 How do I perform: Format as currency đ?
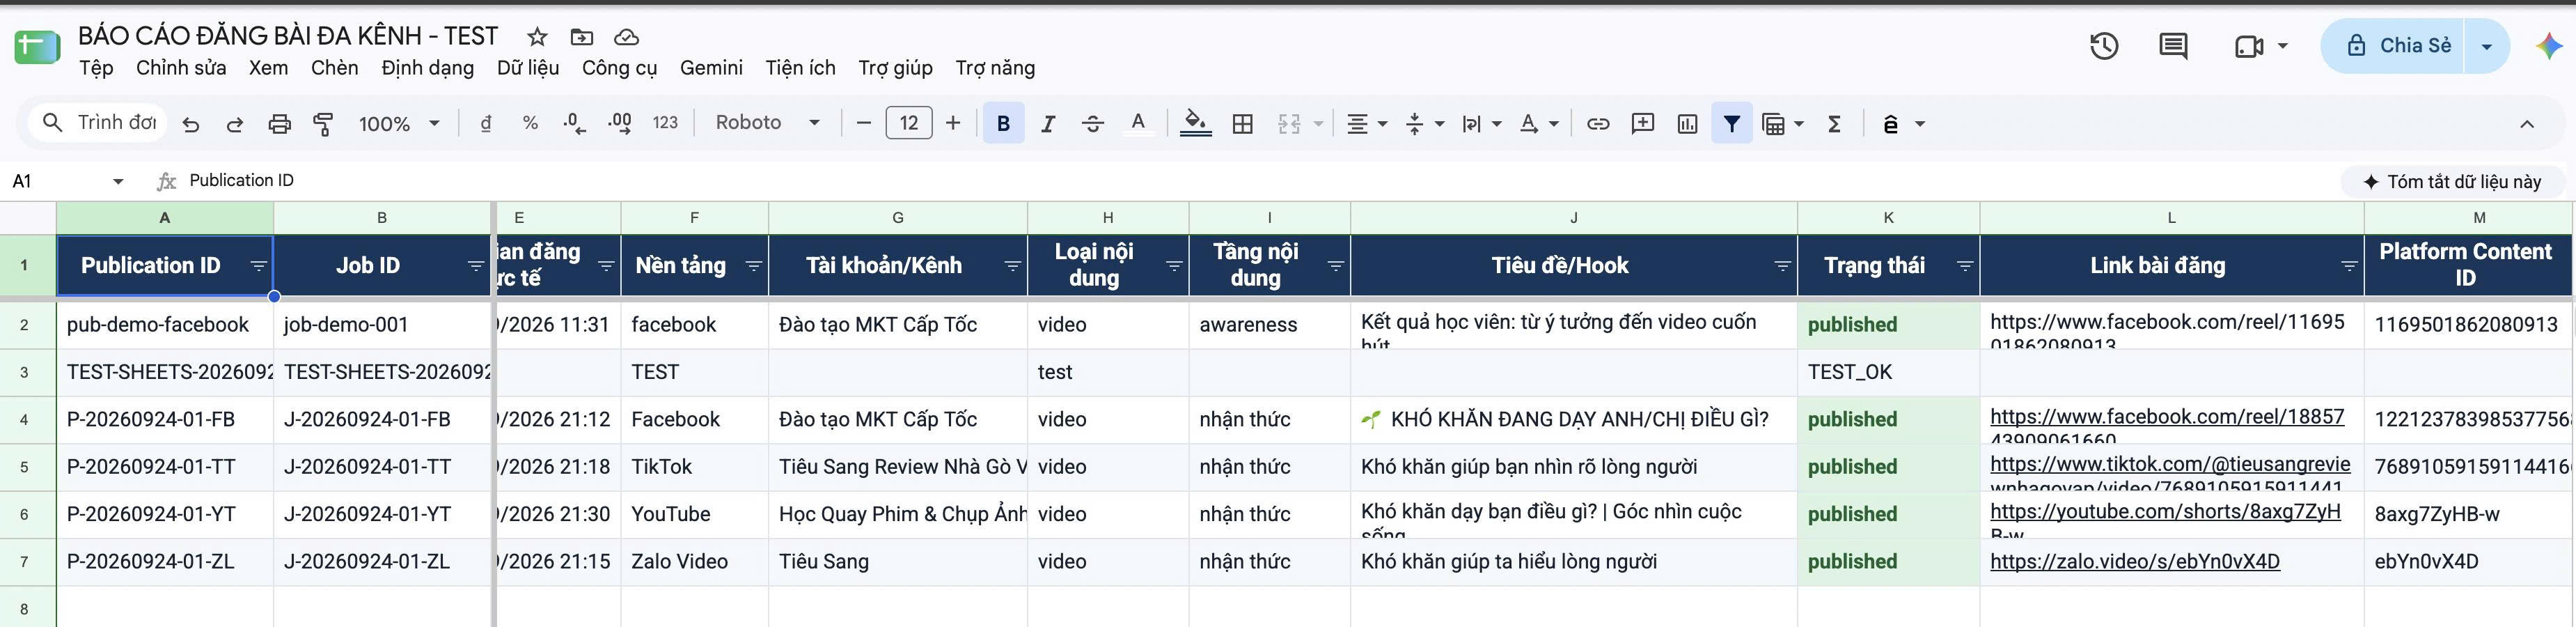(486, 123)
